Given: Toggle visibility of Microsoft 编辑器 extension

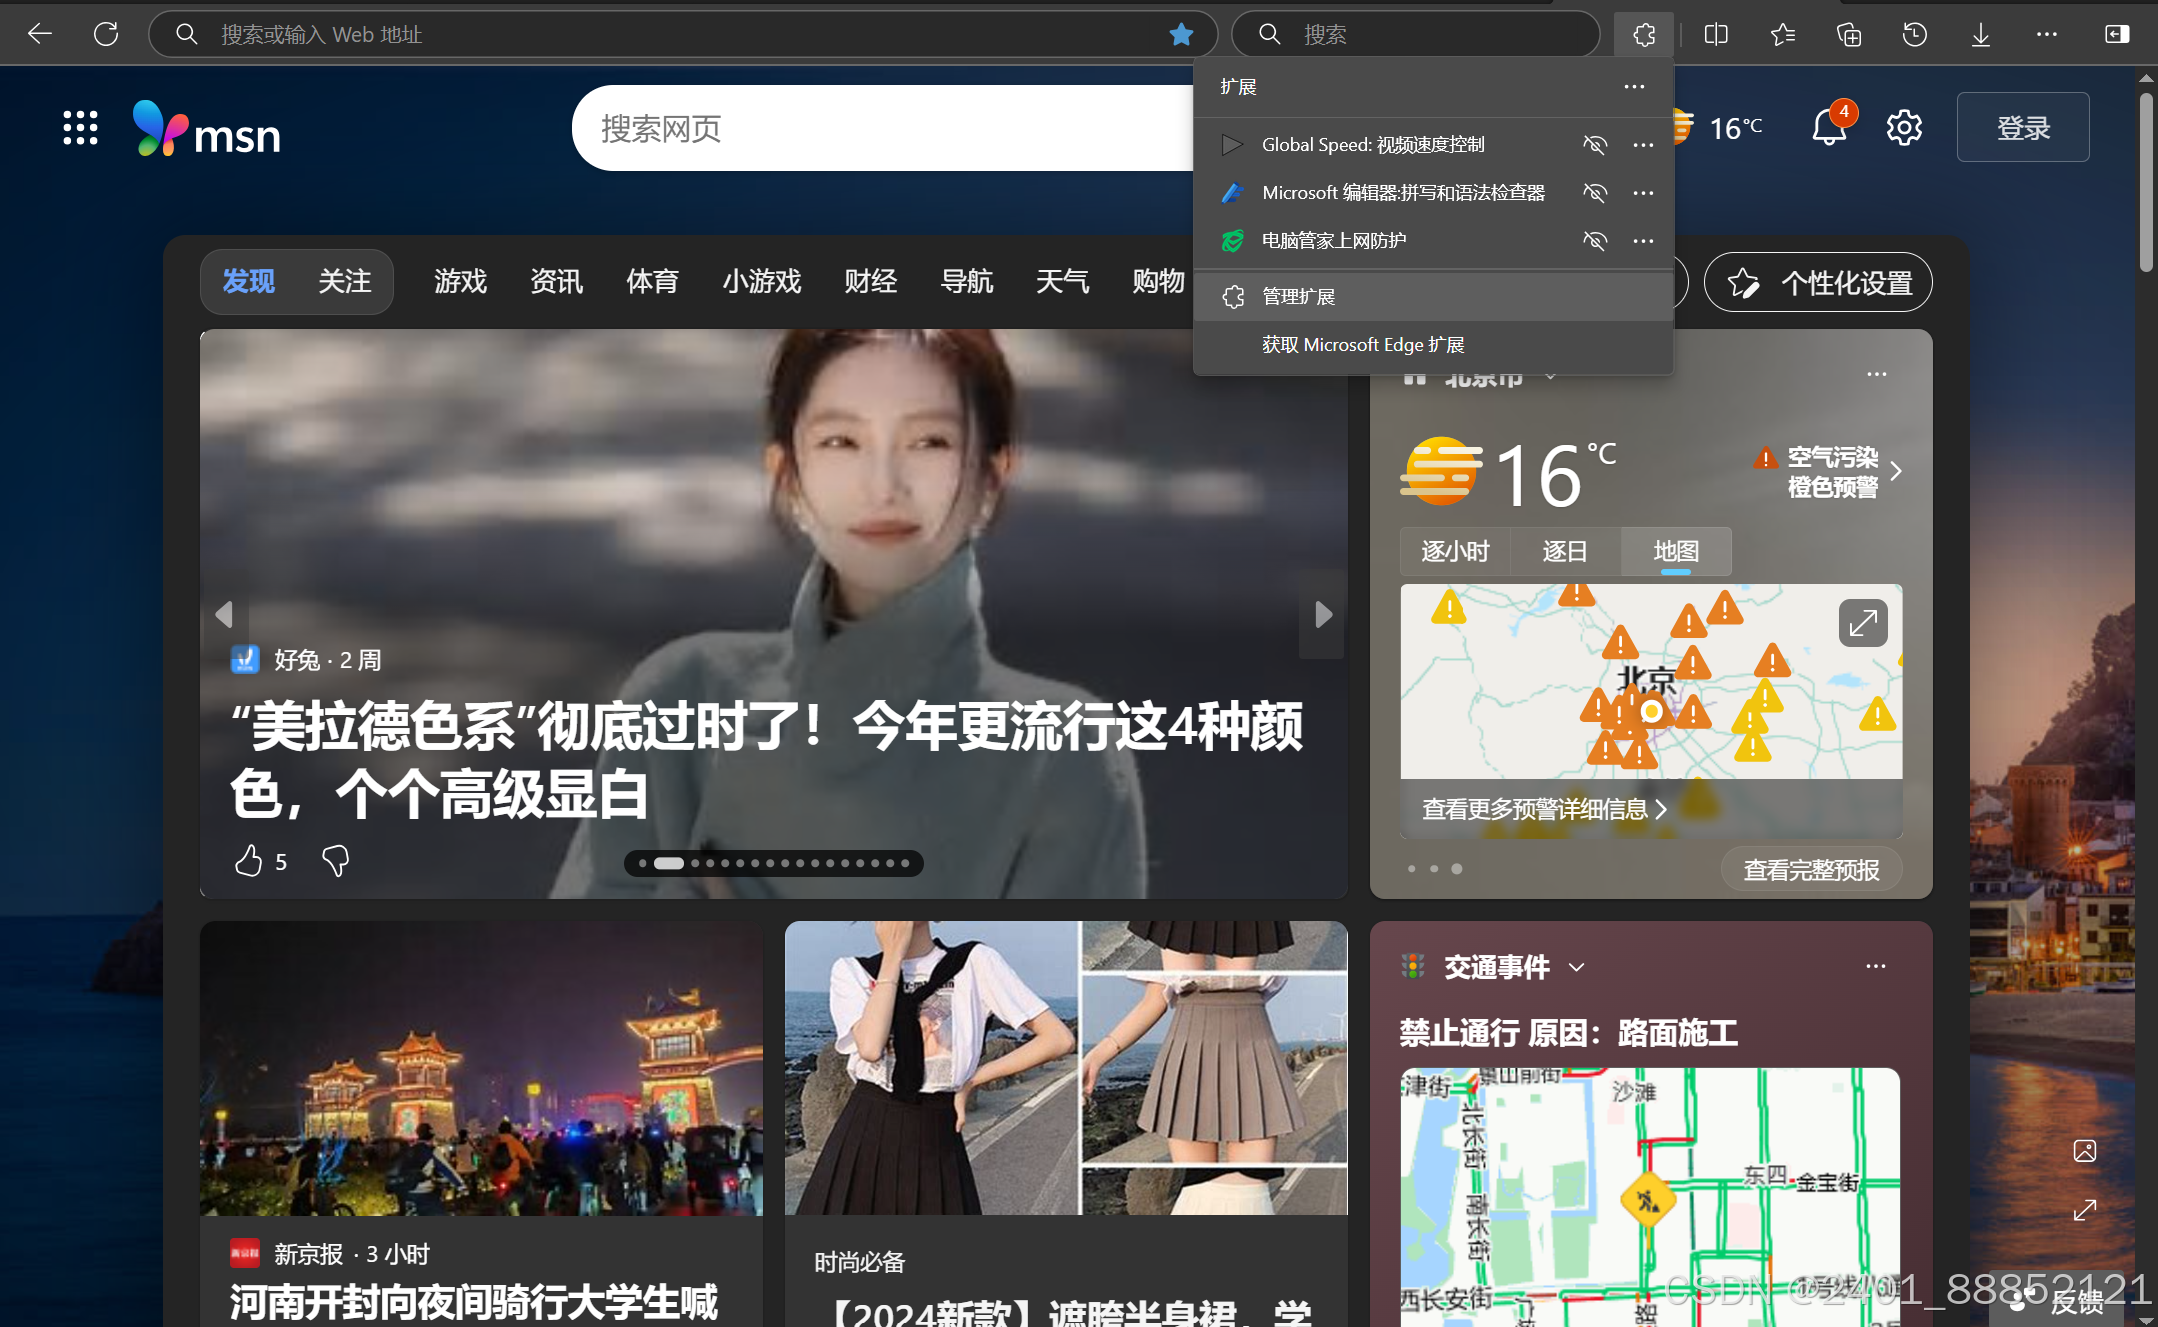Looking at the screenshot, I should 1595,192.
